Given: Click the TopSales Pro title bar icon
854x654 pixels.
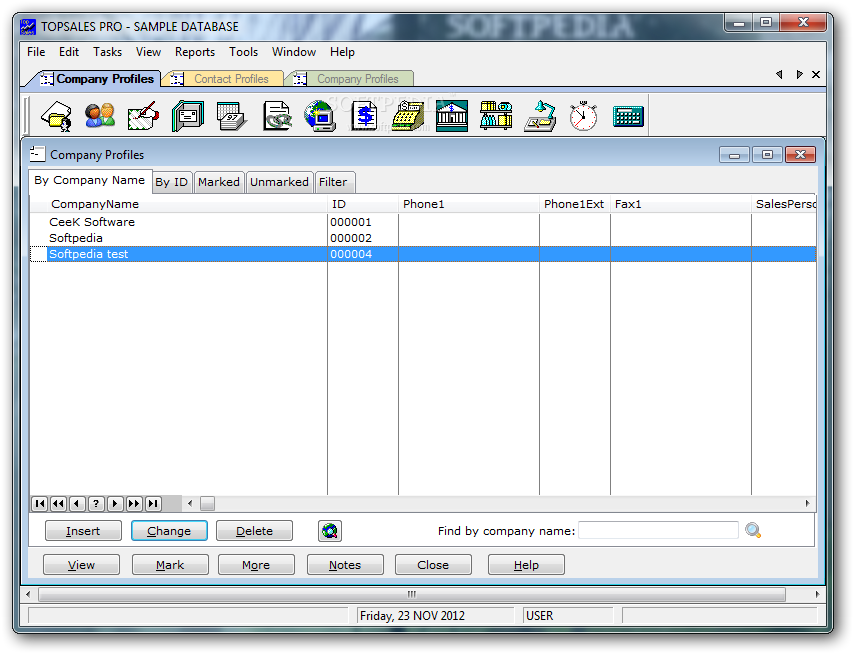Looking at the screenshot, I should point(28,27).
